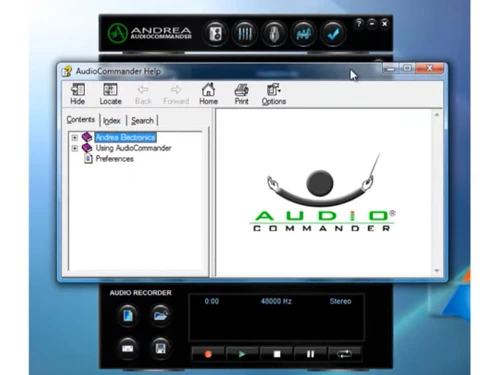Save the recording with the floppy disk icon
The image size is (500, 375).
(x=160, y=349)
